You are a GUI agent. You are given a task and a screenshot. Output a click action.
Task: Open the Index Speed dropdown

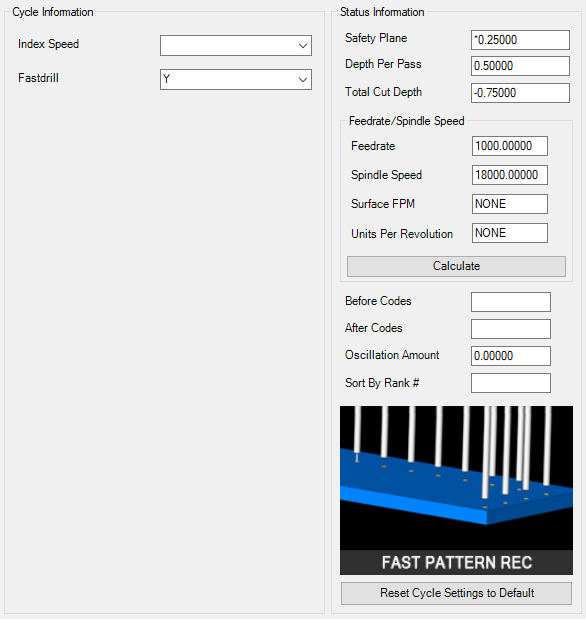[236, 45]
